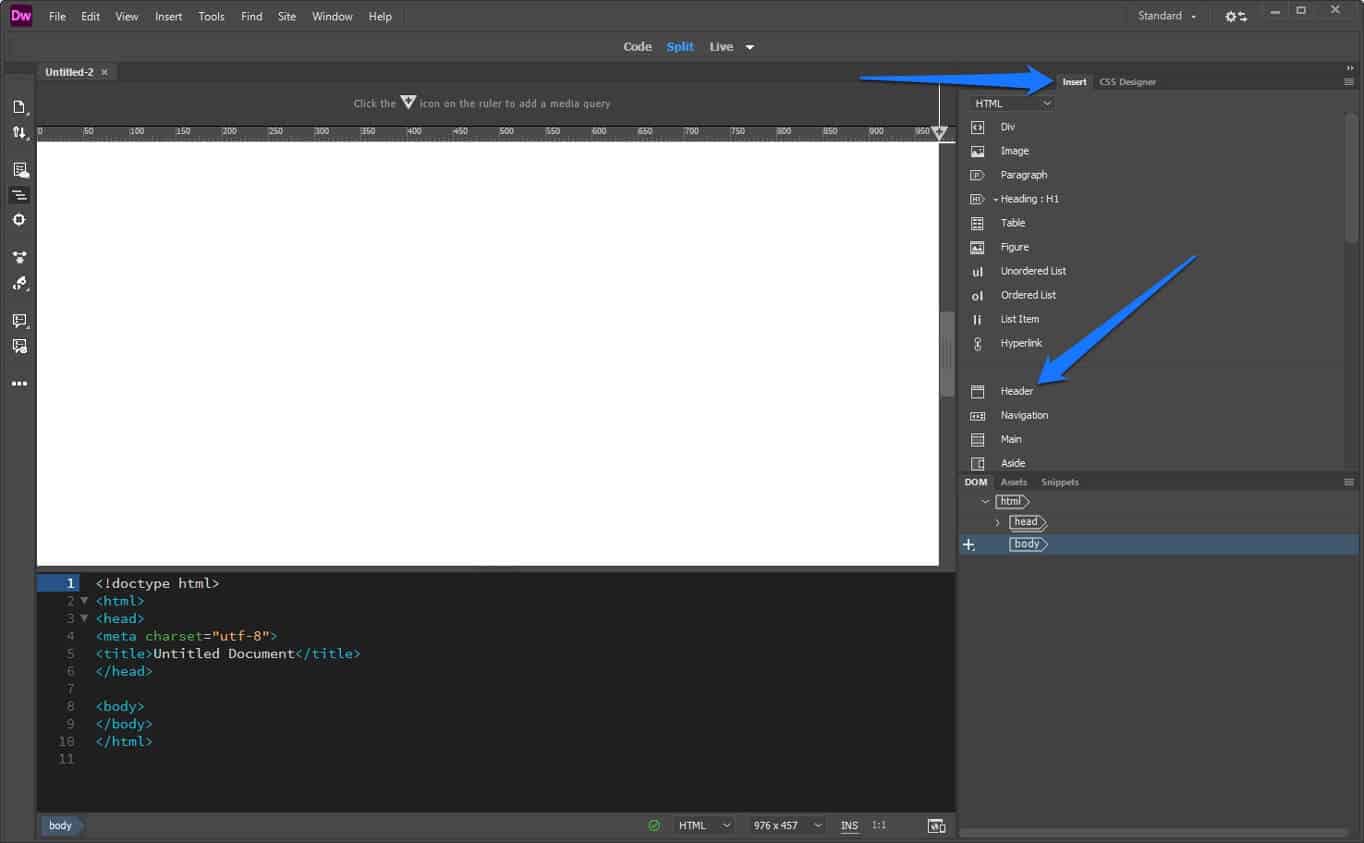Click the Customize Toolbar ellipsis icon
1364x843 pixels.
coord(19,383)
